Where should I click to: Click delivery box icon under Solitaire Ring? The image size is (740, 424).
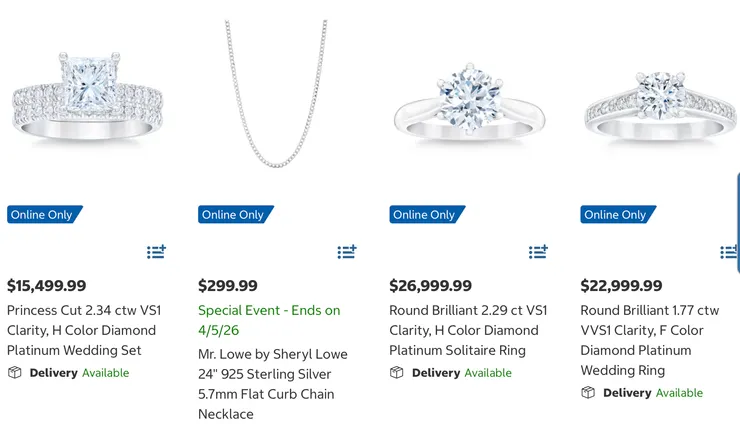pyautogui.click(x=396, y=373)
